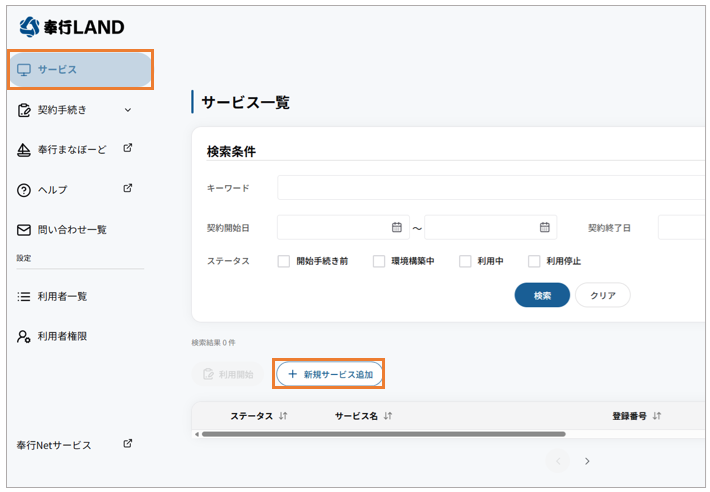710x492 pixels.
Task: Click the 奉行LAND logo
Action: point(71,27)
